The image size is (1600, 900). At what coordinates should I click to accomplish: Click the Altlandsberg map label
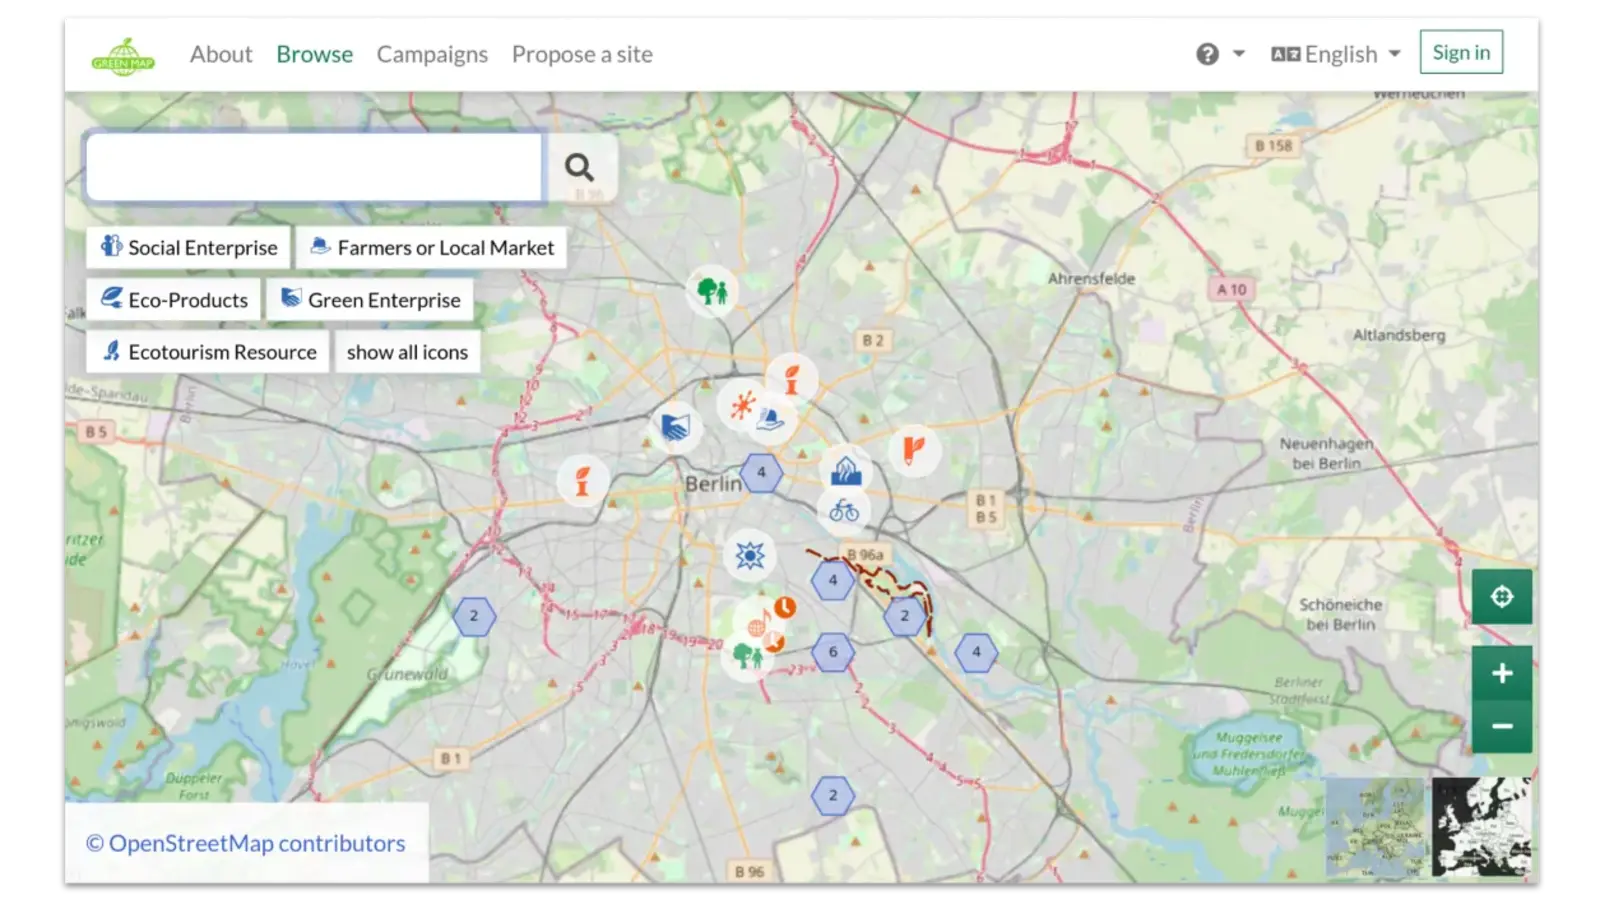point(1399,335)
